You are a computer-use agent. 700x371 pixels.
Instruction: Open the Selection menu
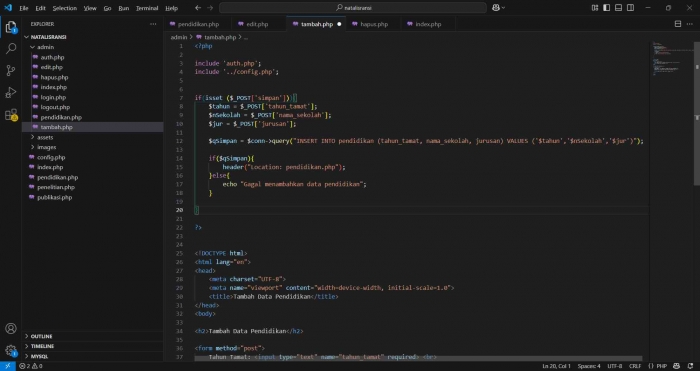click(65, 8)
